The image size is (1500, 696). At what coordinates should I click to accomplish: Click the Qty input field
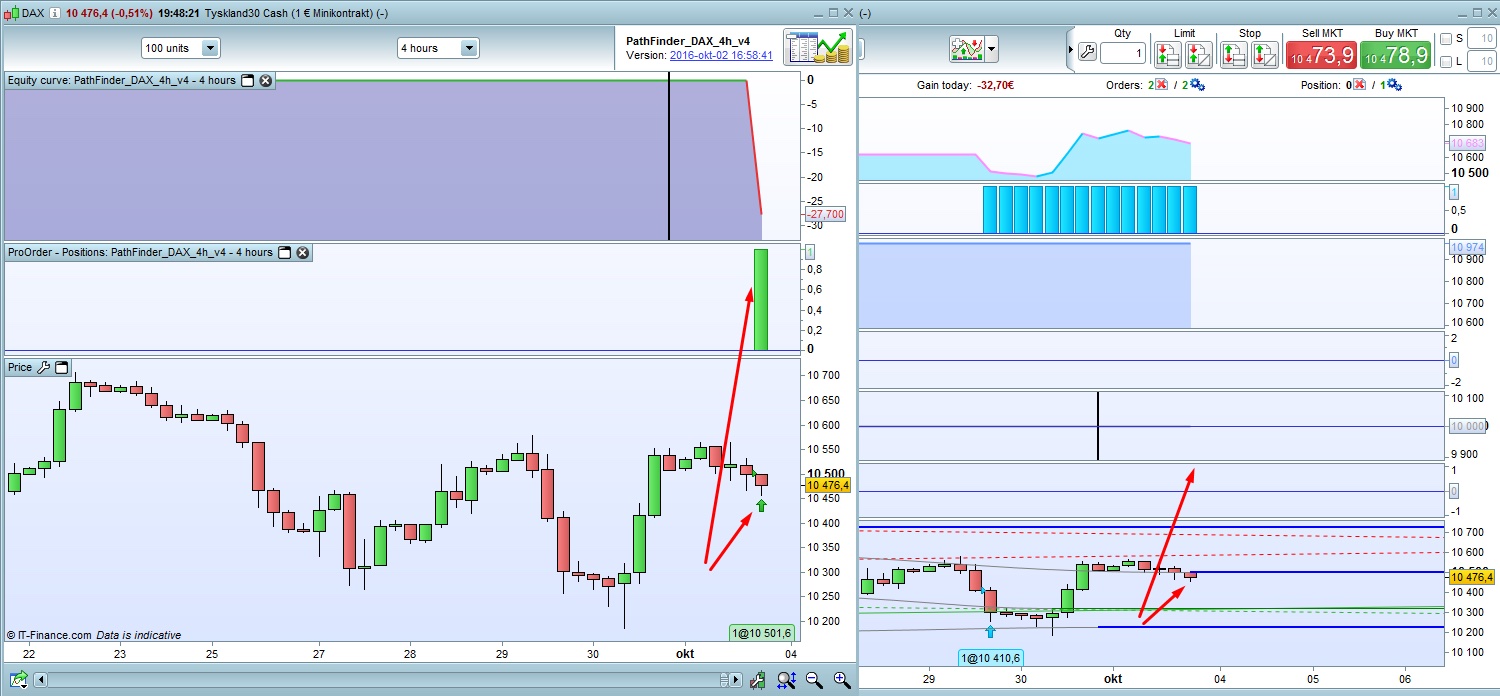coord(1123,53)
